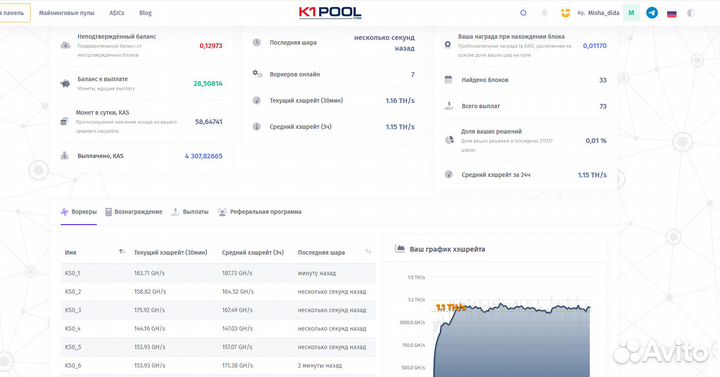Click the Вознаграждение tab calculator icon
Viewport: 720px width, 377px height.
tap(108, 212)
